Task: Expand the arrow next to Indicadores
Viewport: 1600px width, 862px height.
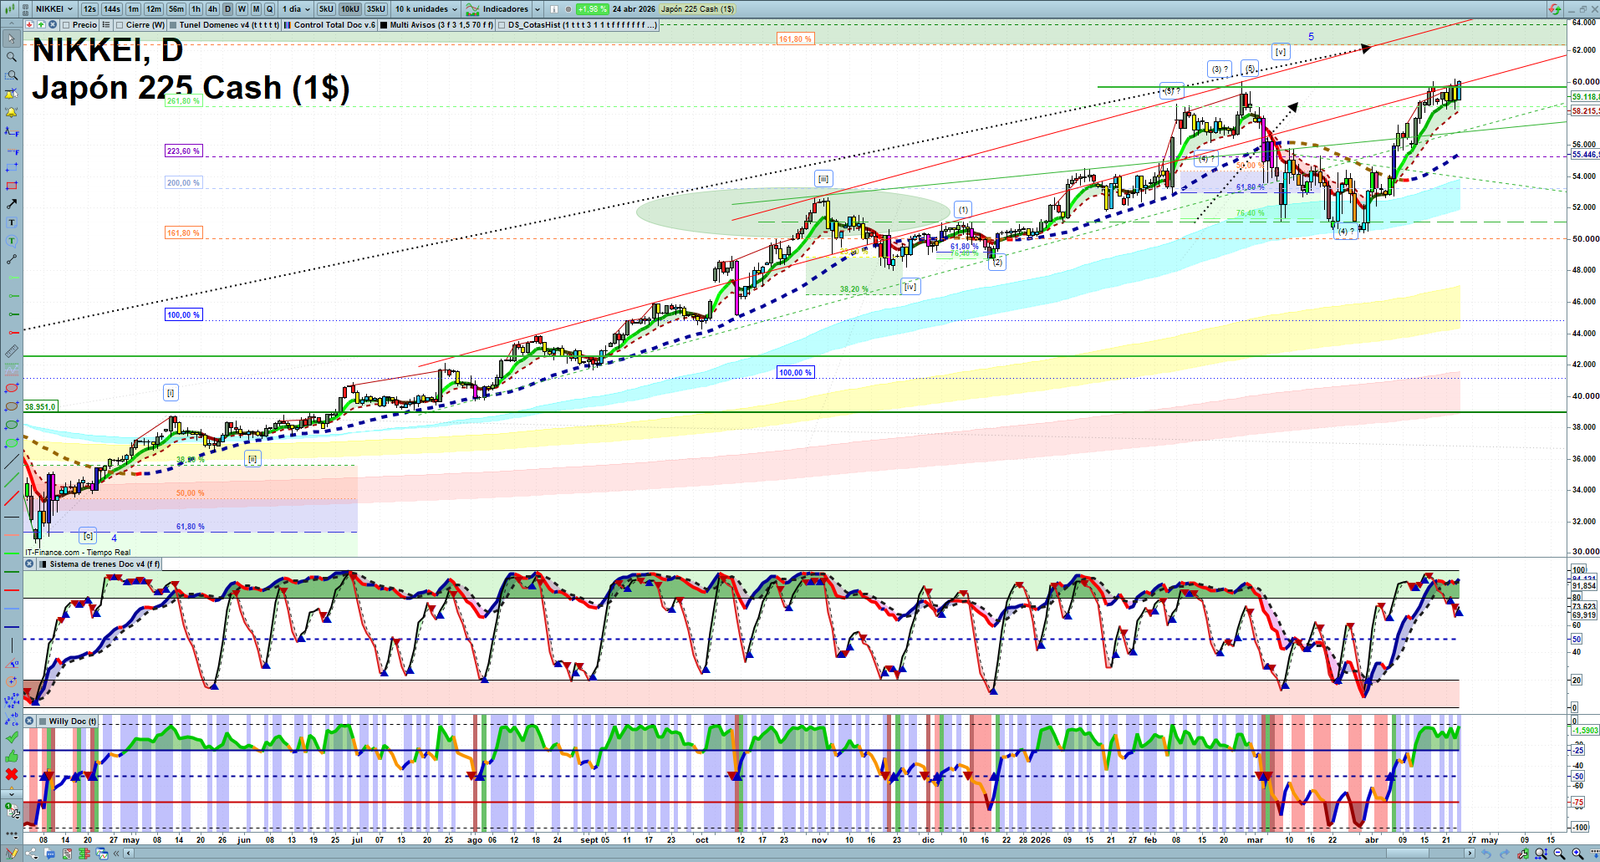Action: 537,9
